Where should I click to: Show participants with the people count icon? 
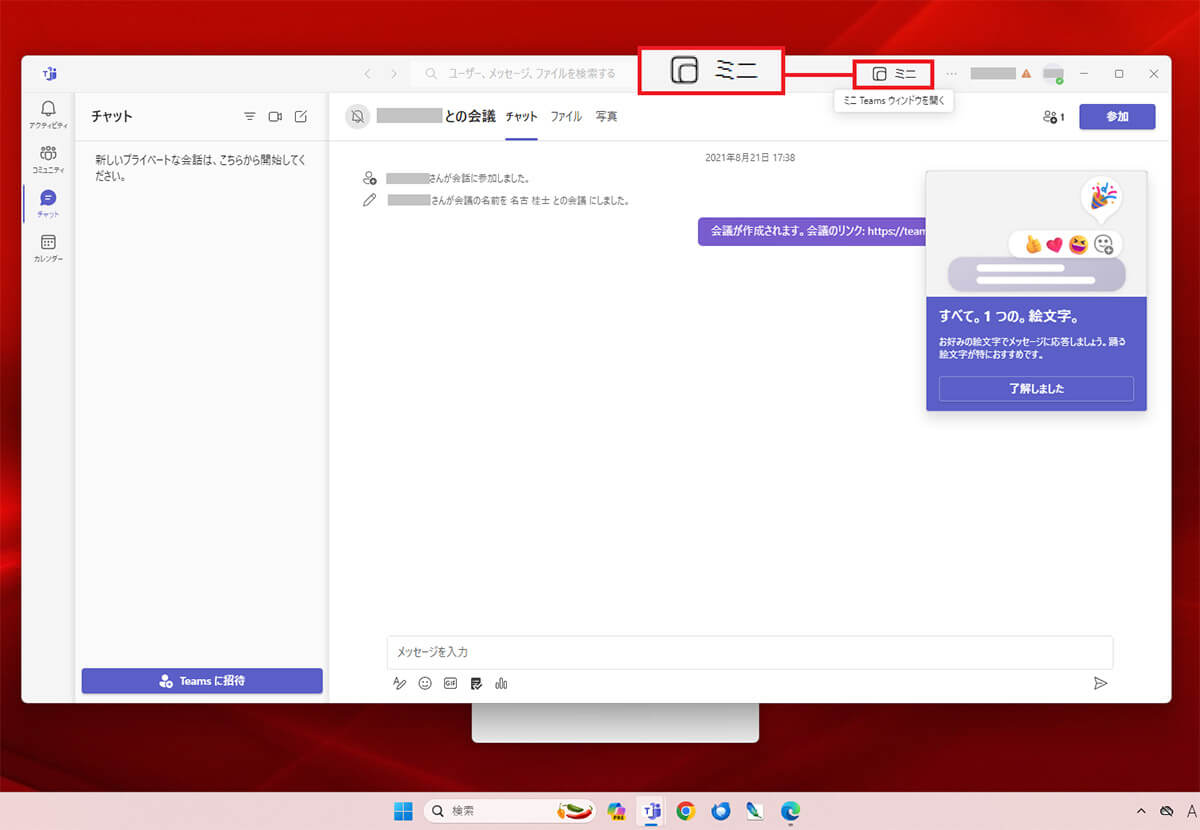tap(1053, 117)
